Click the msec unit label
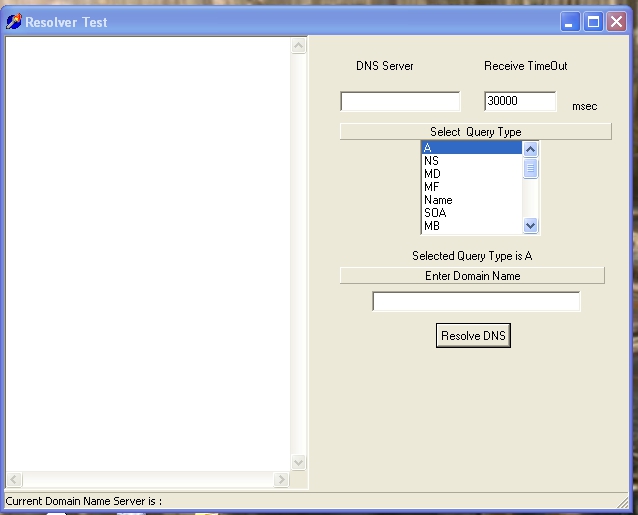 (x=585, y=106)
